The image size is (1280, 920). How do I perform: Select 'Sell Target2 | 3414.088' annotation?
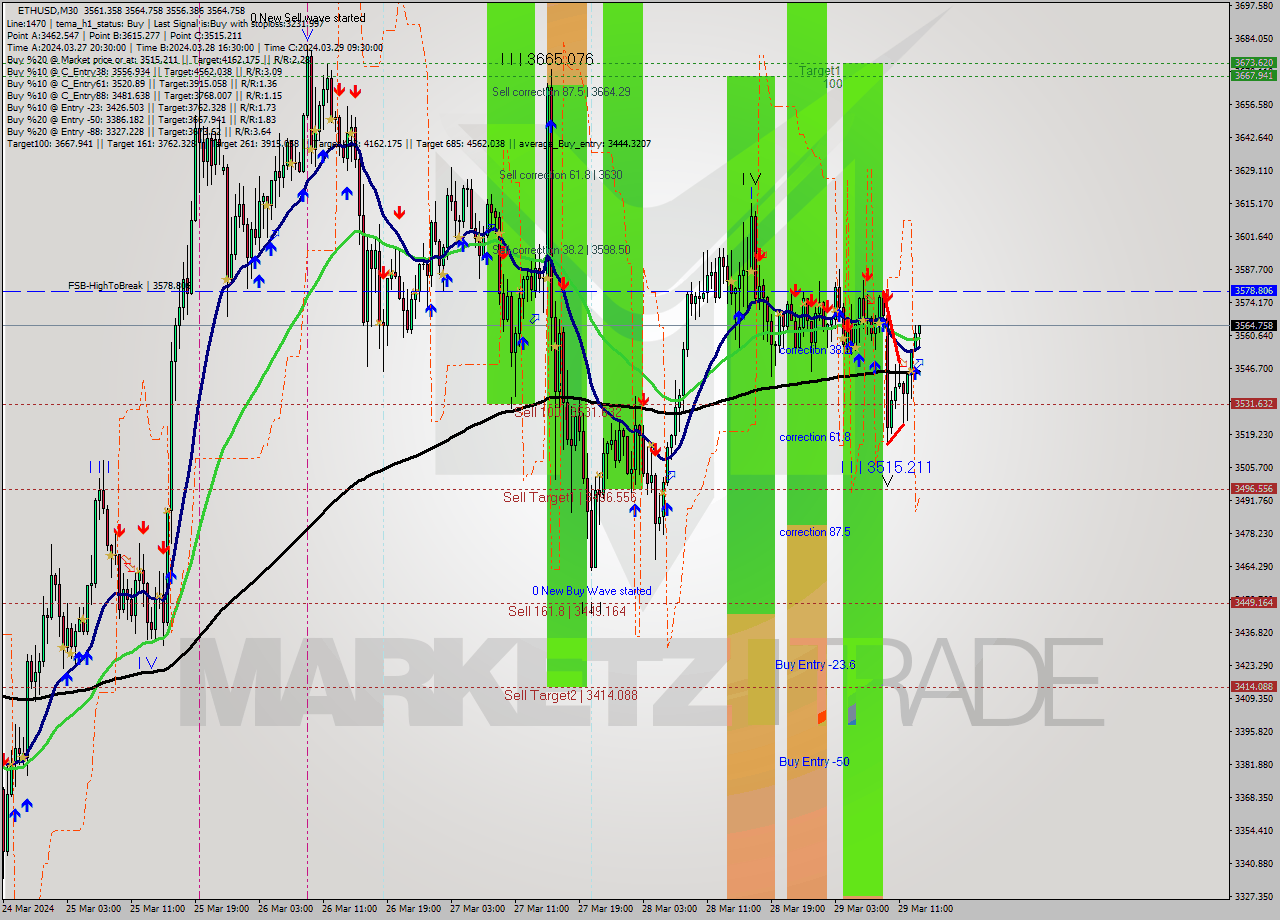tap(571, 695)
